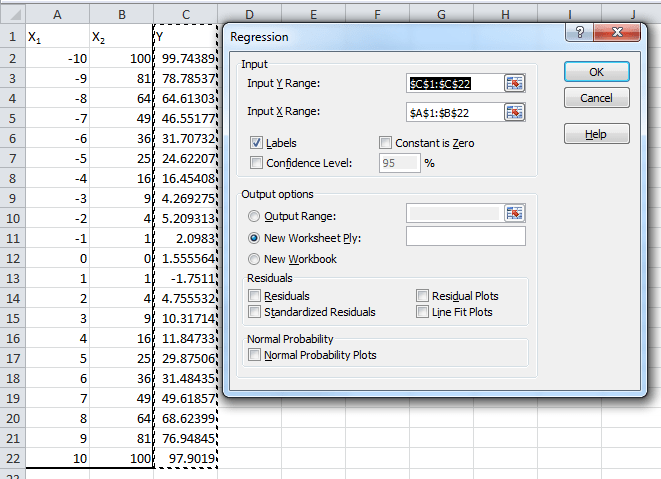The image size is (661, 479).
Task: Select column A header
Action: pyautogui.click(x=57, y=15)
